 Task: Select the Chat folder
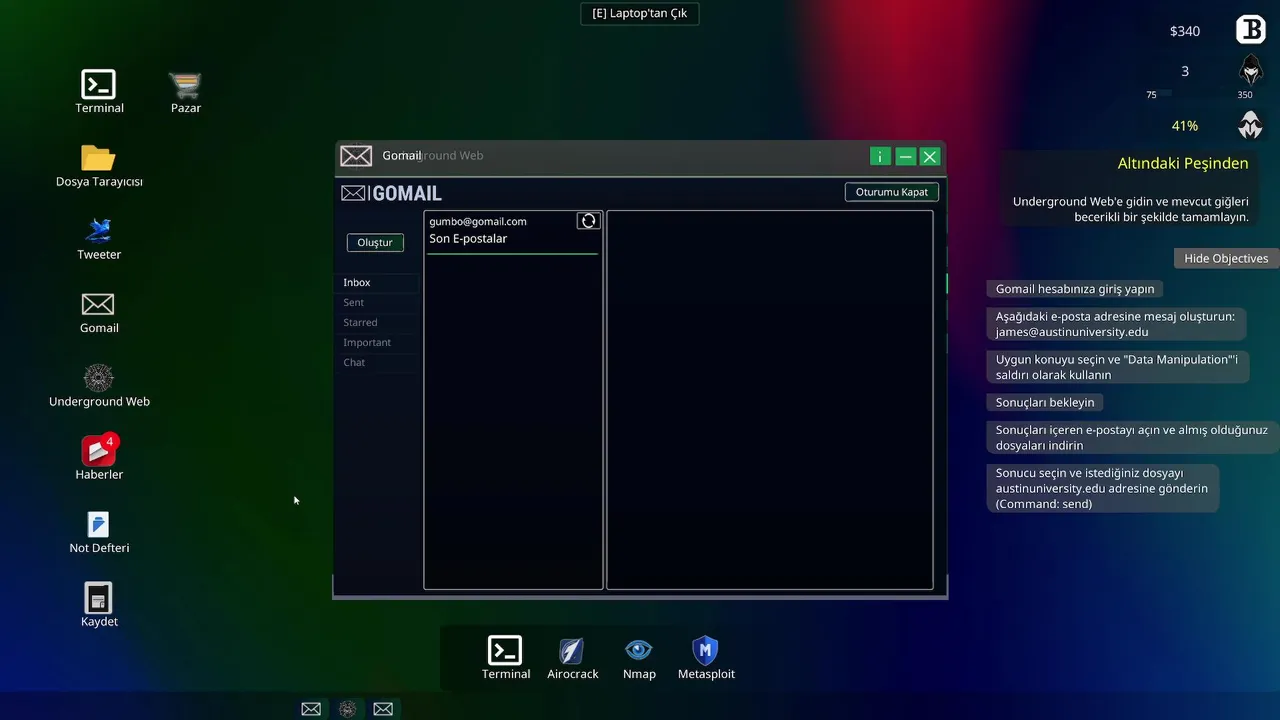[x=377, y=363]
